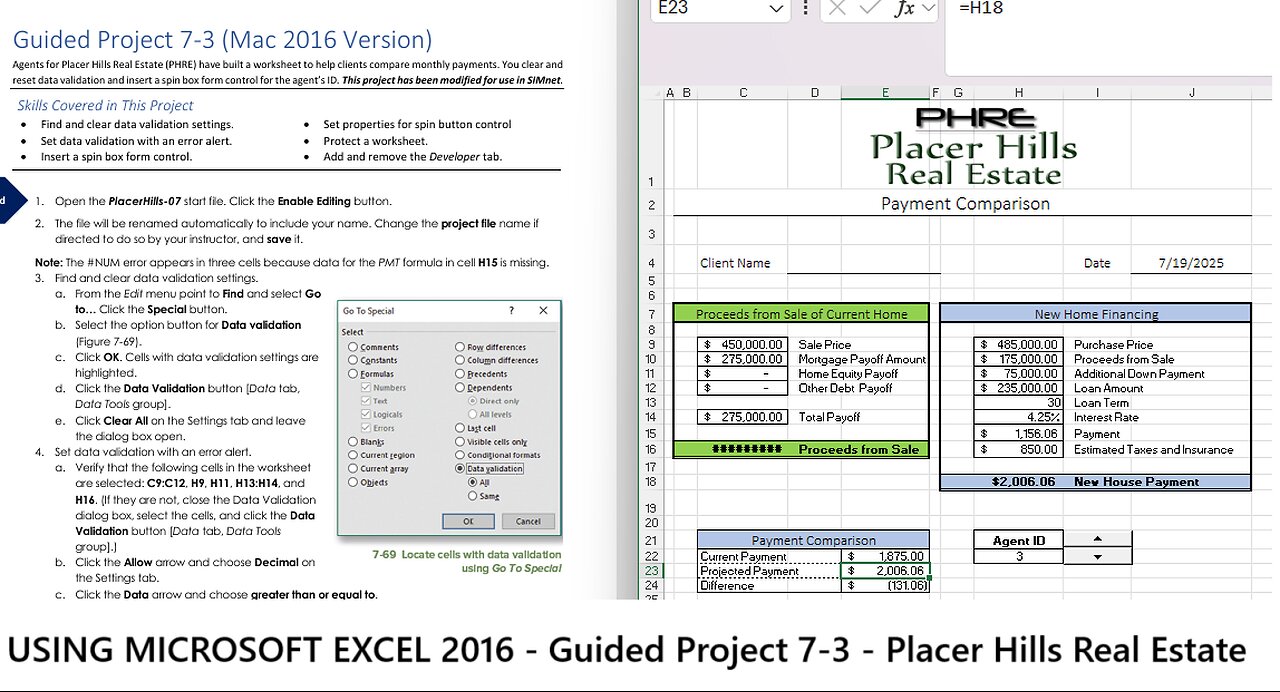Open the Name Box dropdown arrow

pos(777,9)
